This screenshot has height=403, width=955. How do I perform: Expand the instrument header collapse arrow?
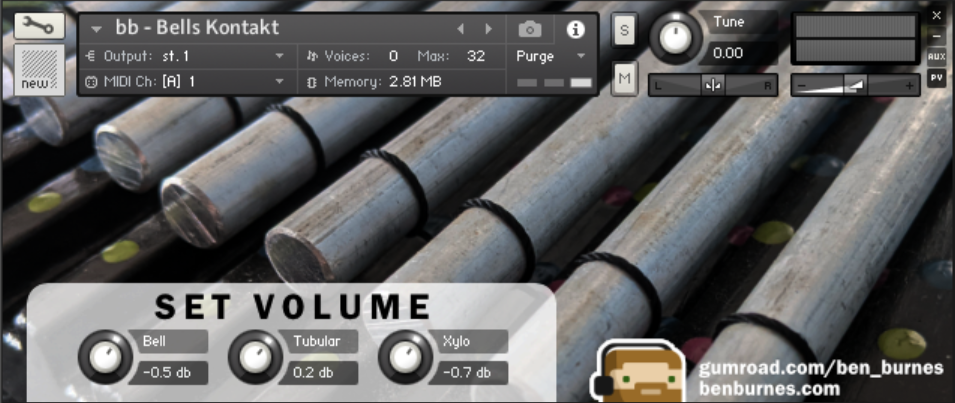(x=96, y=29)
